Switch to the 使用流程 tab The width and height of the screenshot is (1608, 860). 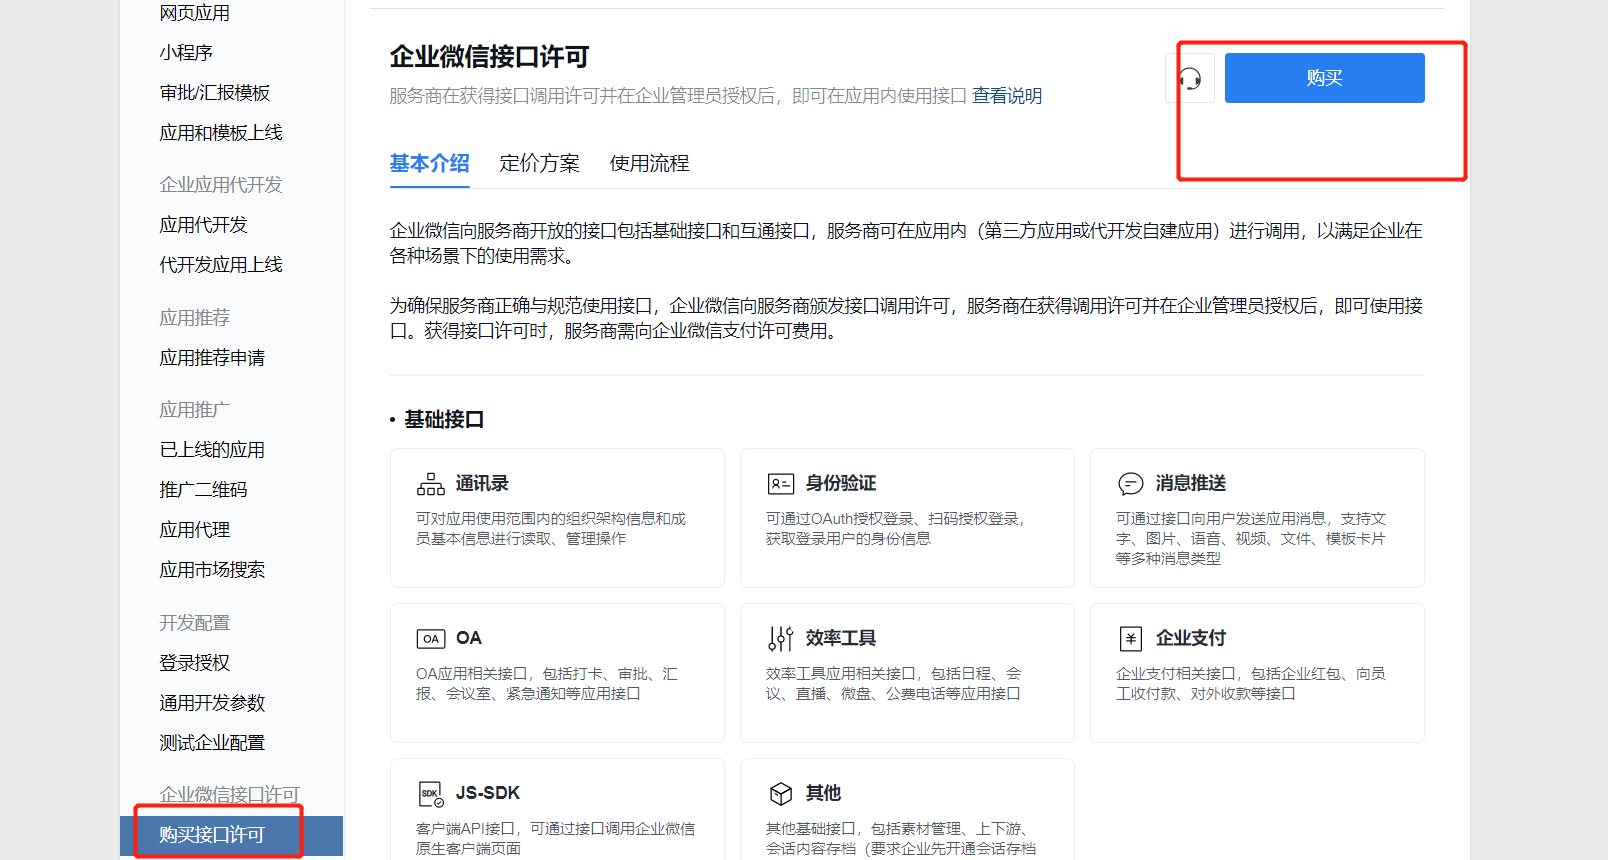pos(650,163)
